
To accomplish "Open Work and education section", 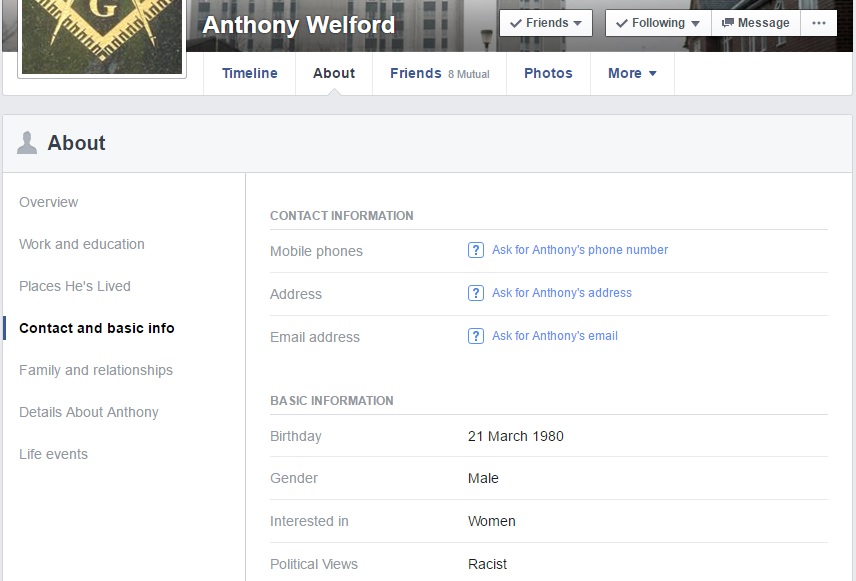I will (x=82, y=244).
